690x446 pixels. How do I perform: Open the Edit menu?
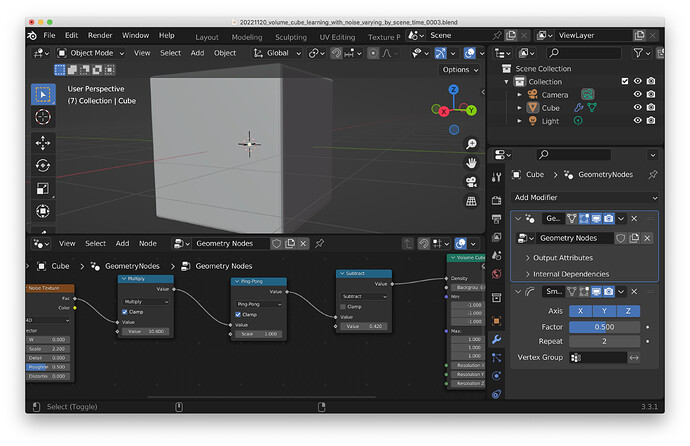(x=71, y=35)
